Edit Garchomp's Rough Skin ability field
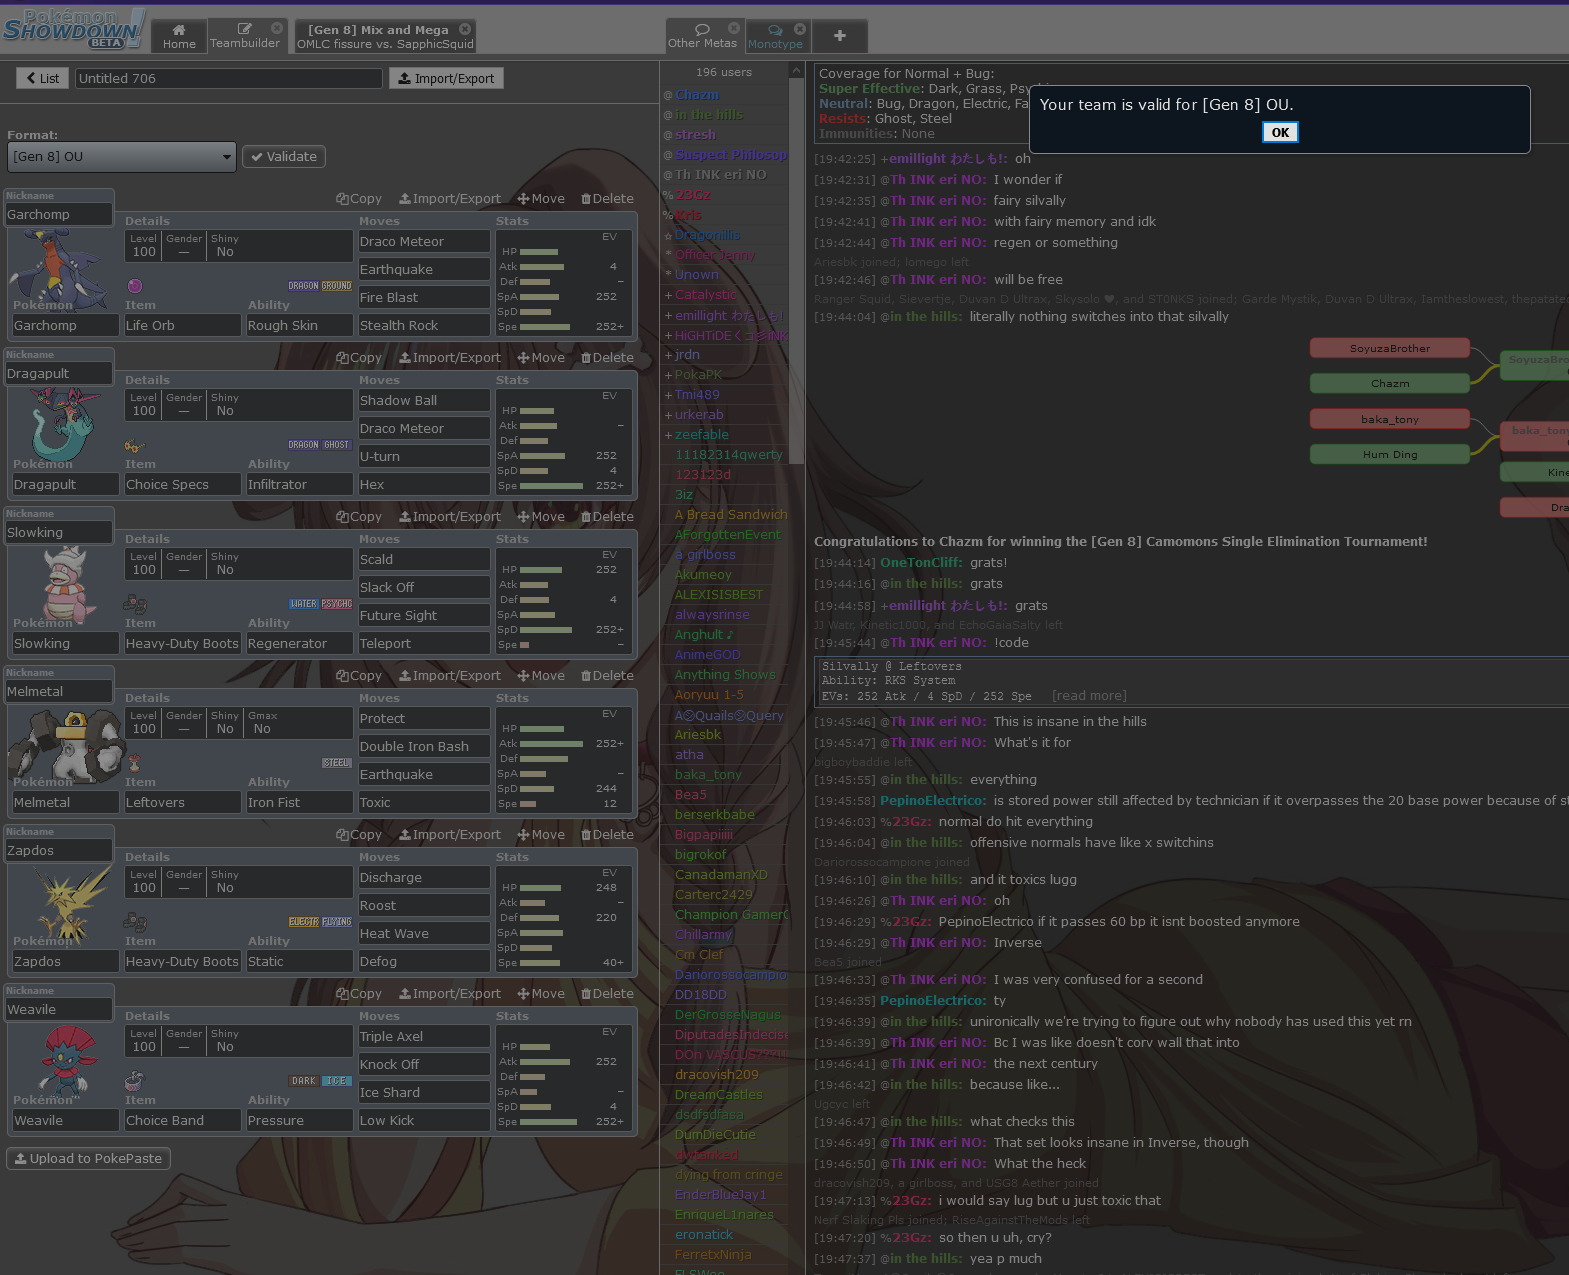The height and width of the screenshot is (1275, 1569). pos(299,326)
